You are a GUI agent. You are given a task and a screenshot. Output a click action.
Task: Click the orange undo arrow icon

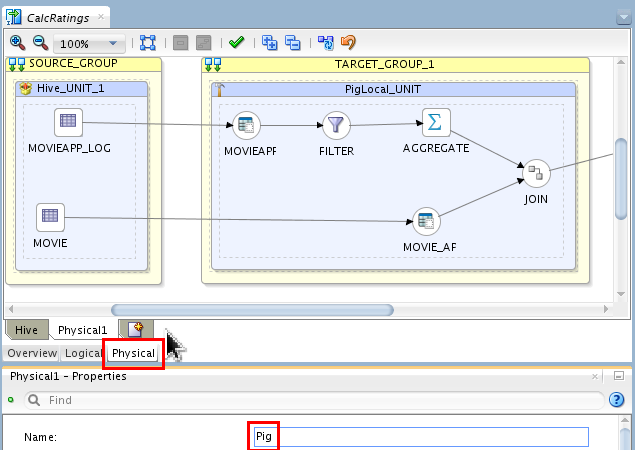click(x=348, y=42)
